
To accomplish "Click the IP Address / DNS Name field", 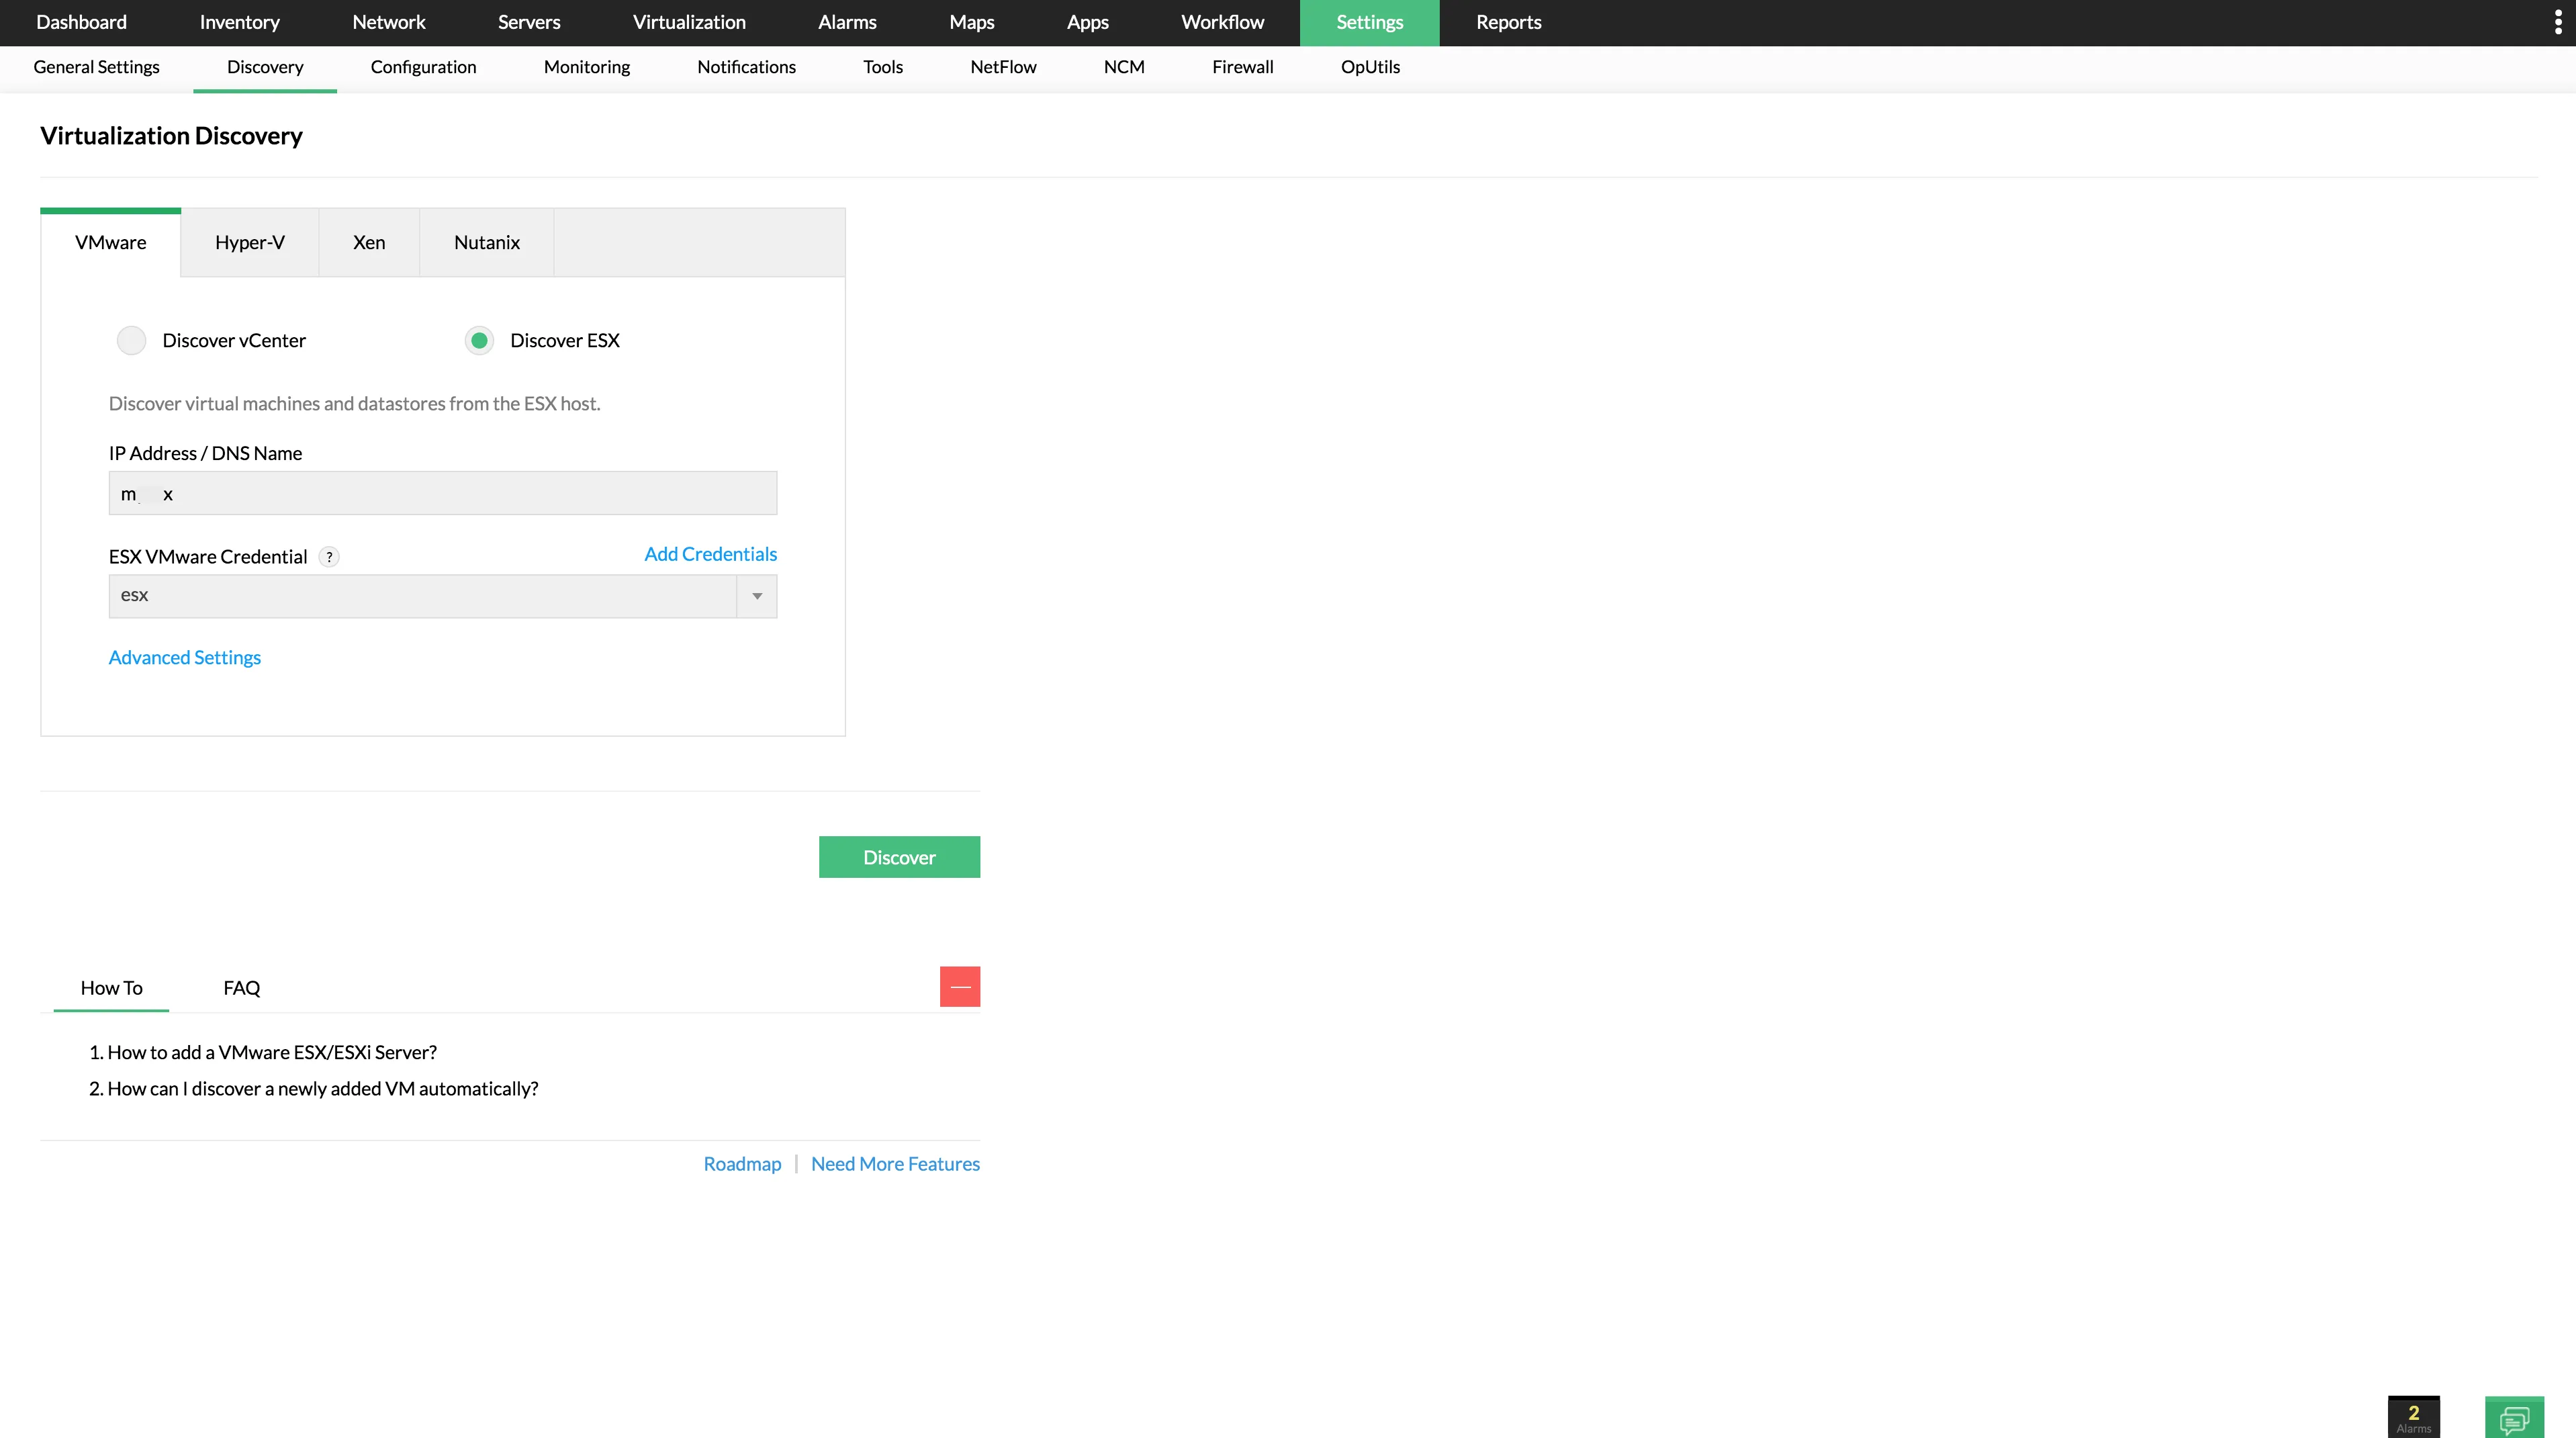I will point(443,492).
